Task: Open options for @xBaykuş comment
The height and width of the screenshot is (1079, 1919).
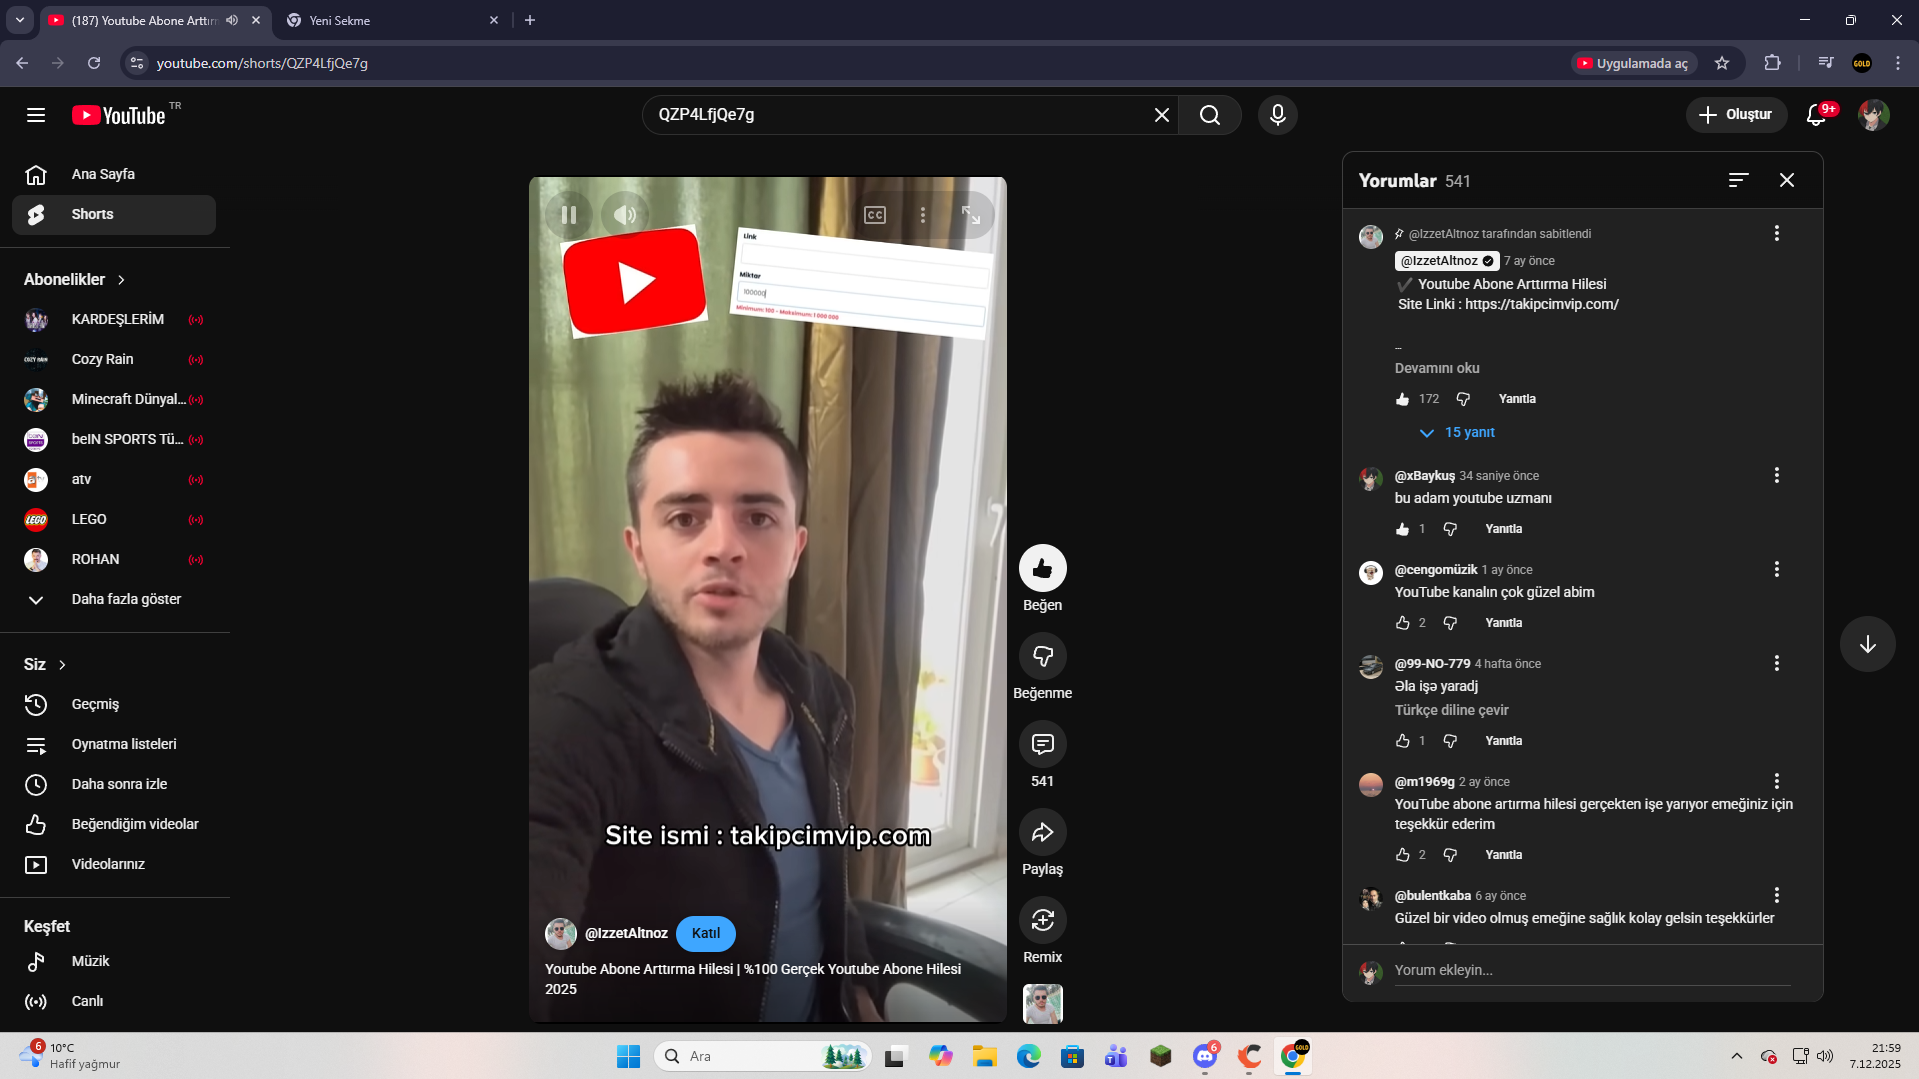Action: pyautogui.click(x=1776, y=475)
